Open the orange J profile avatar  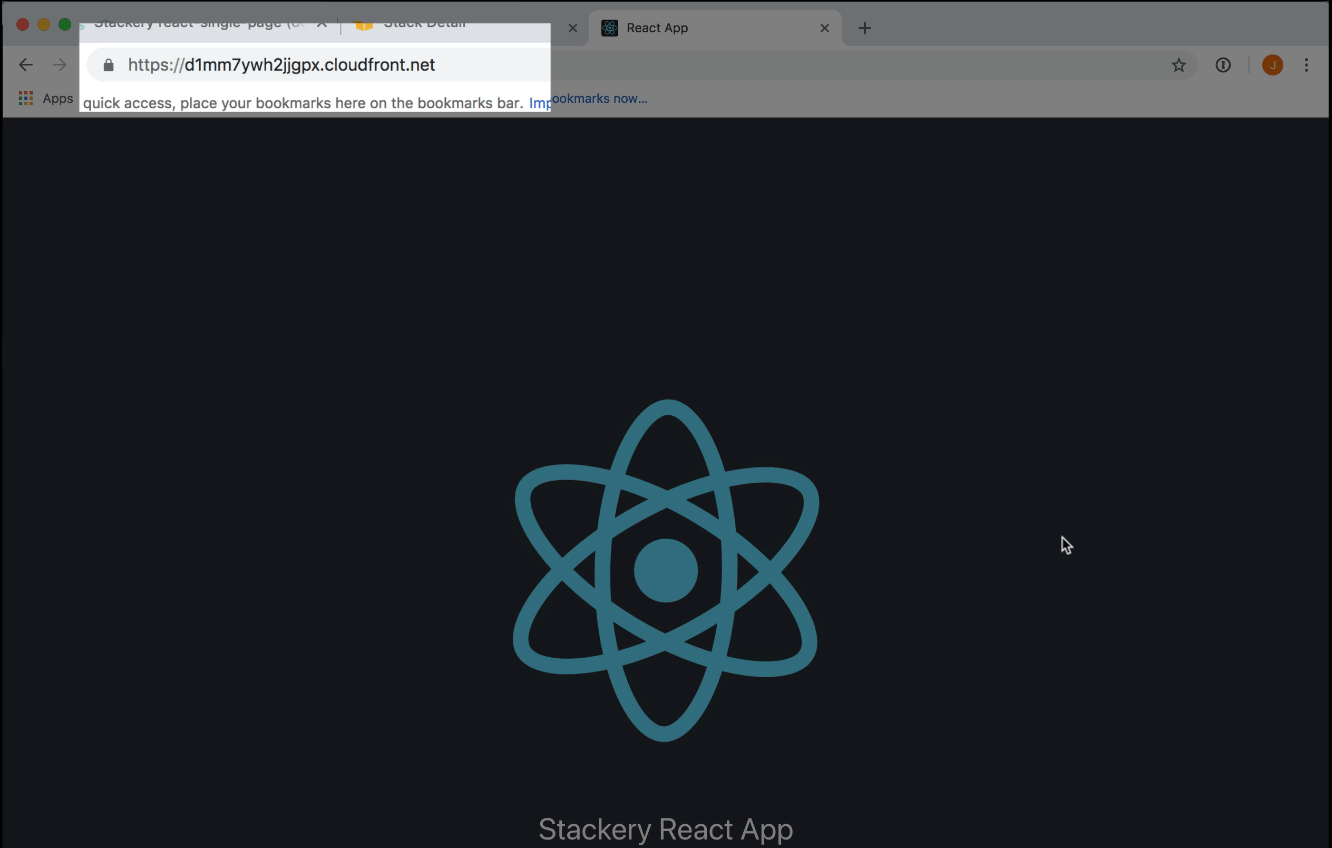(1272, 65)
